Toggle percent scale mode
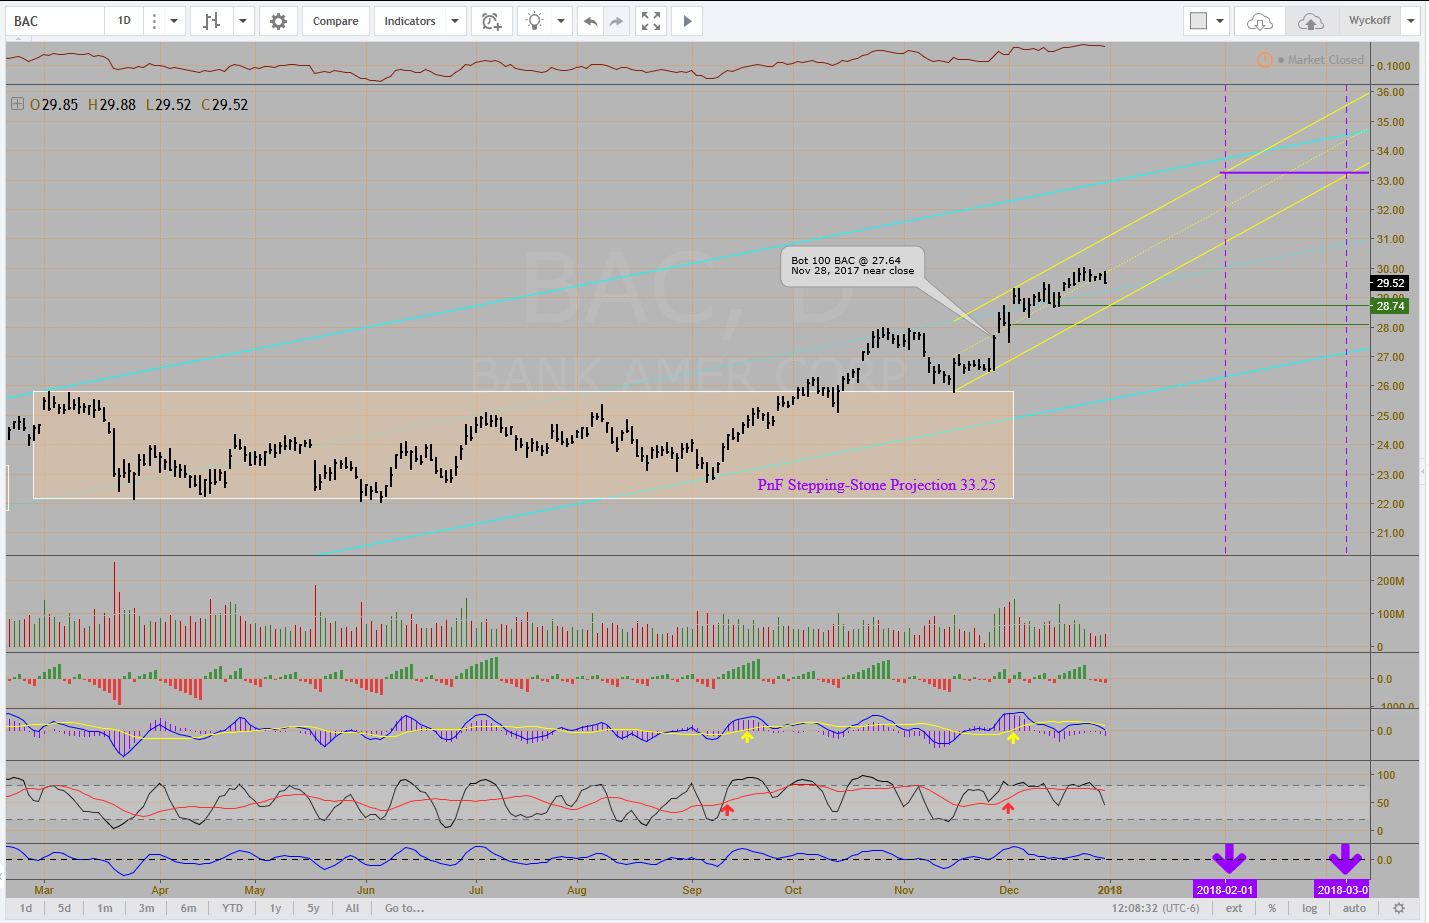Image resolution: width=1429 pixels, height=923 pixels. (x=1272, y=908)
